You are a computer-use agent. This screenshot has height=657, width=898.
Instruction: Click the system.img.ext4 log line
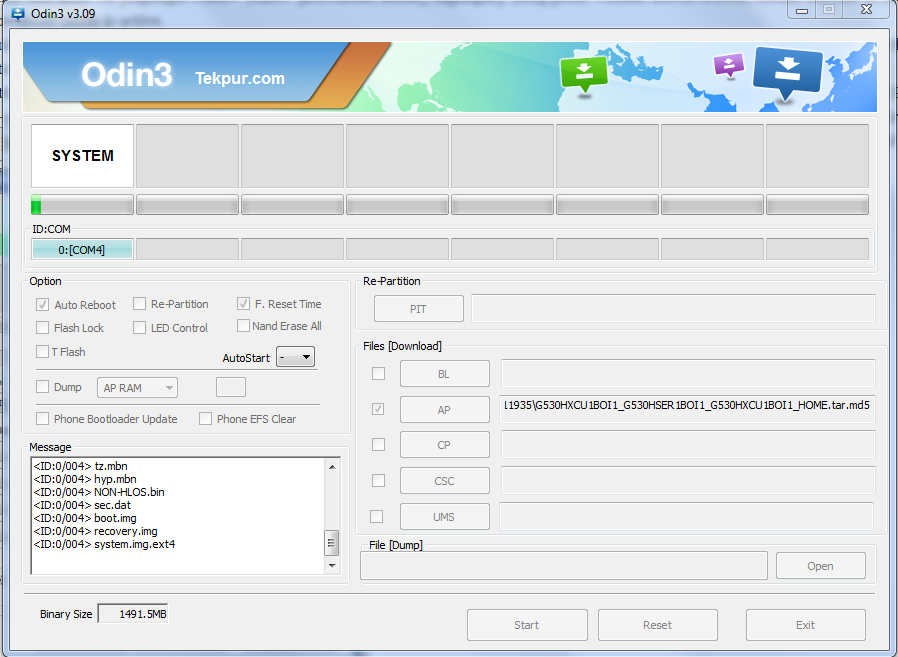(104, 544)
